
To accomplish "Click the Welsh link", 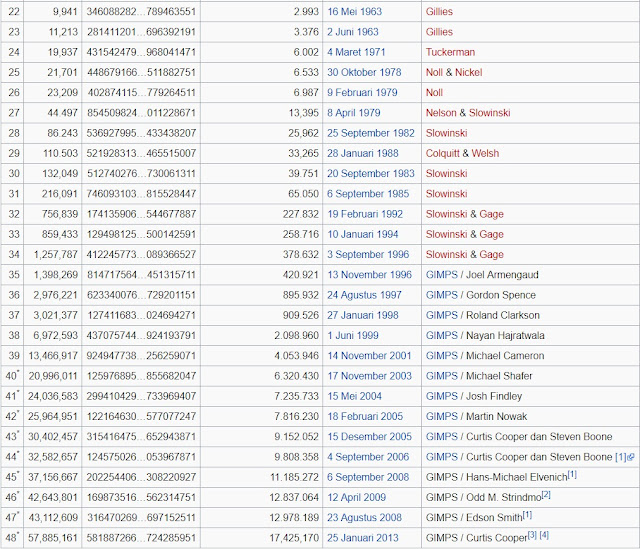I will (485, 153).
